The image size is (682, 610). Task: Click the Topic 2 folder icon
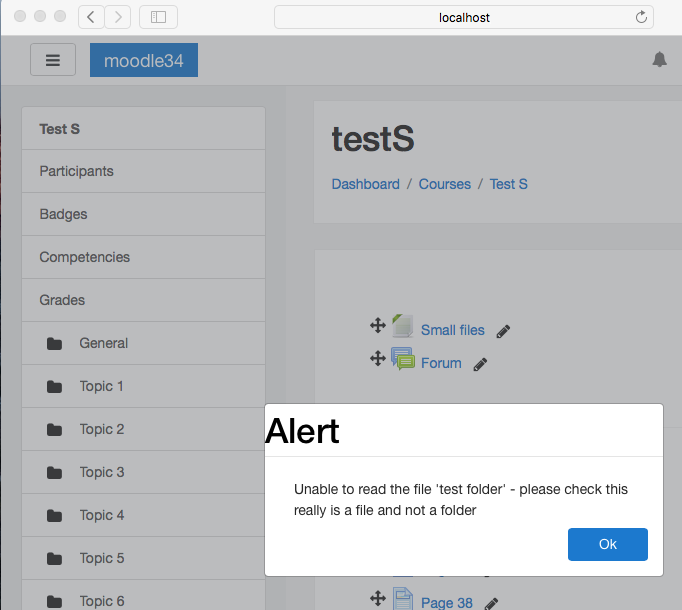[x=54, y=429]
